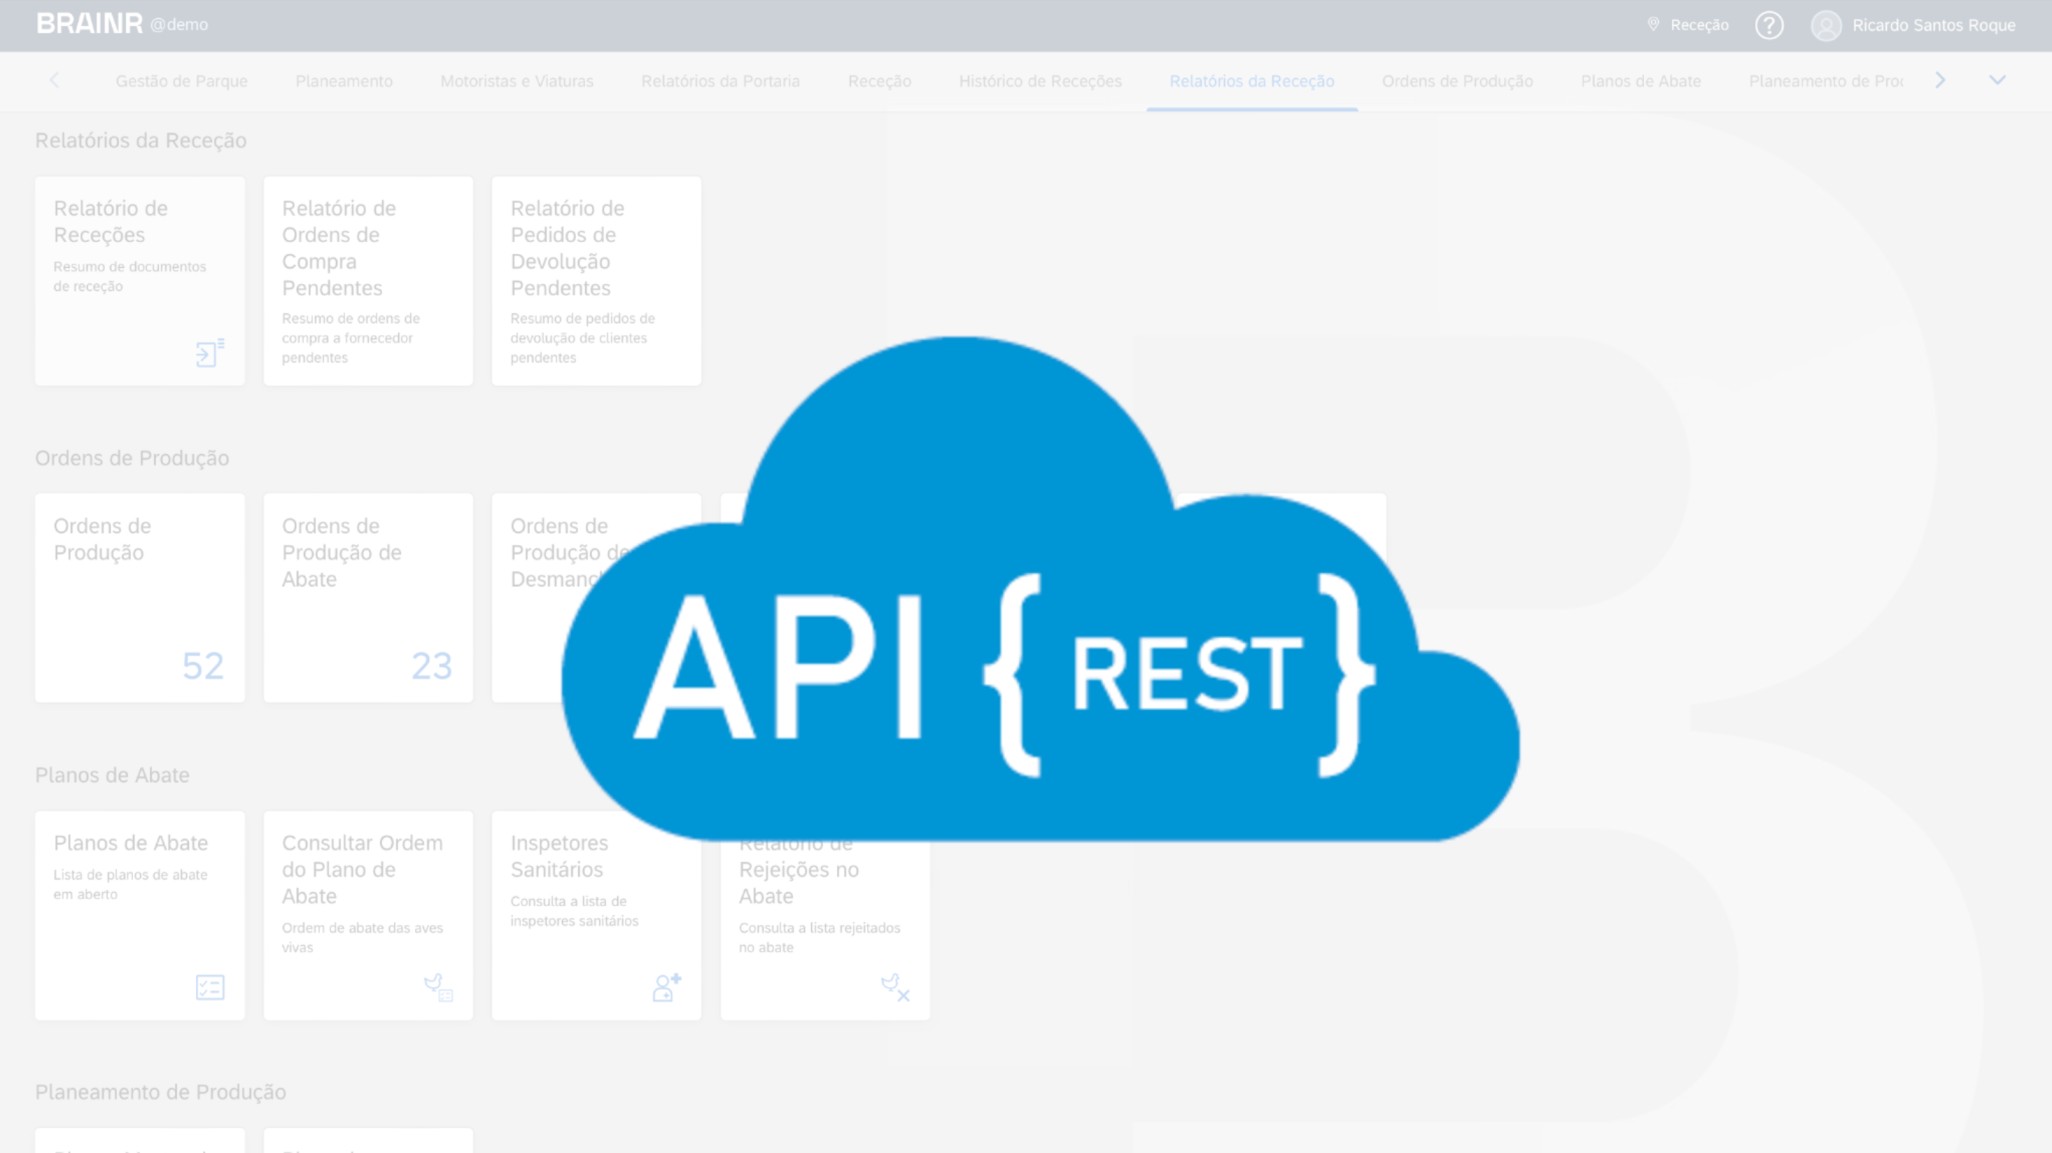
Task: Click the Ricardo Santos Roque user name
Action: 1933,25
